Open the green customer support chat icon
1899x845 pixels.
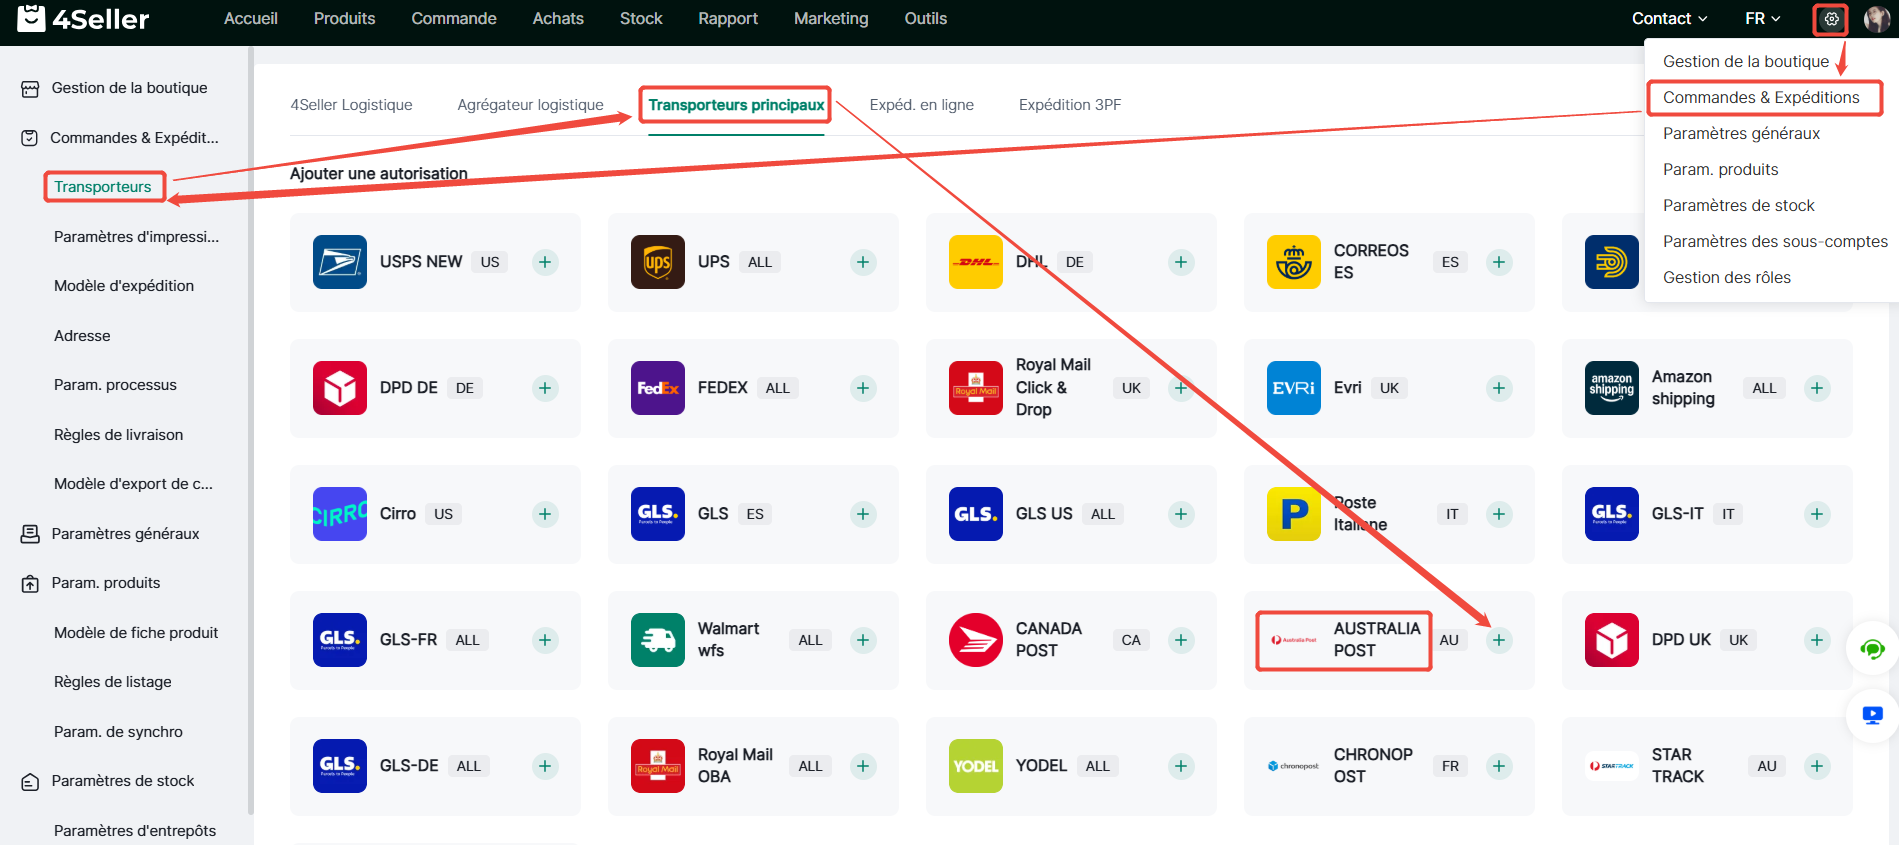point(1872,650)
